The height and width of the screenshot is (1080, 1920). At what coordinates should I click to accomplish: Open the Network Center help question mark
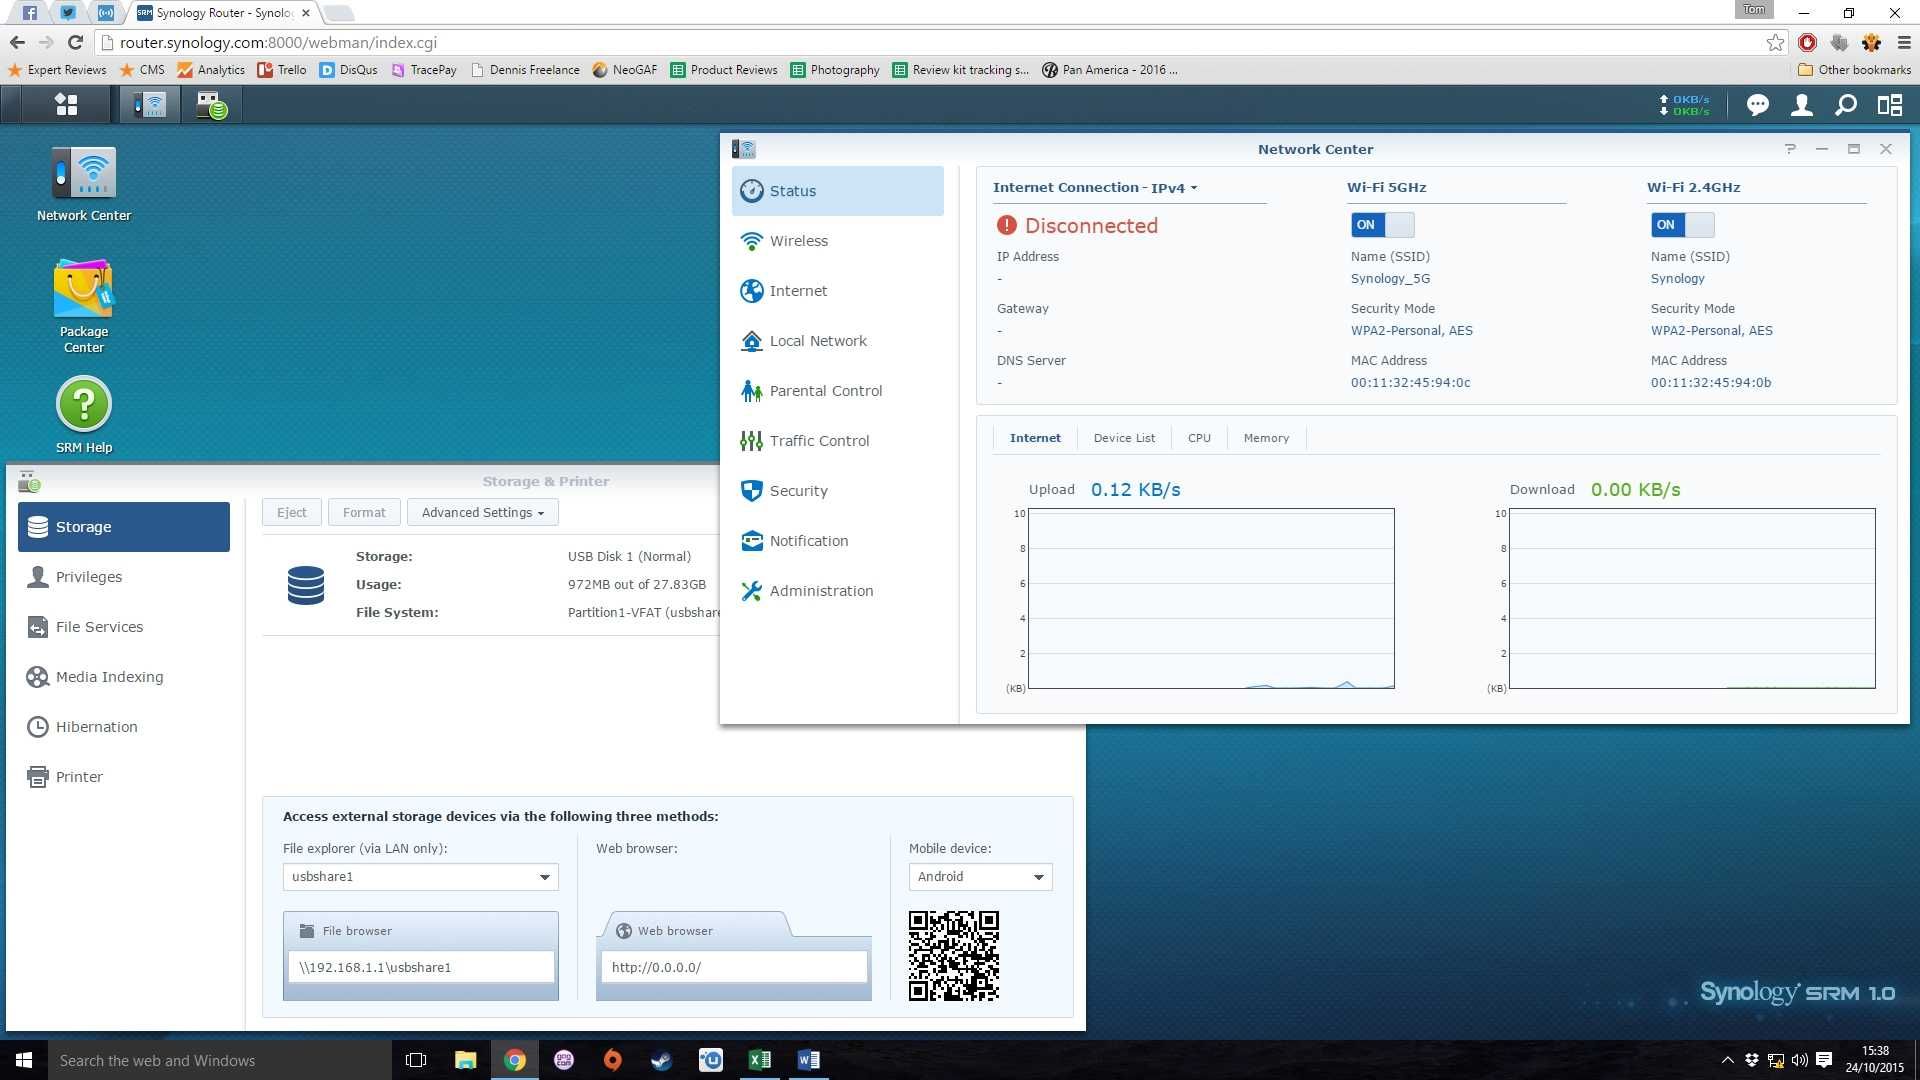pos(1790,149)
